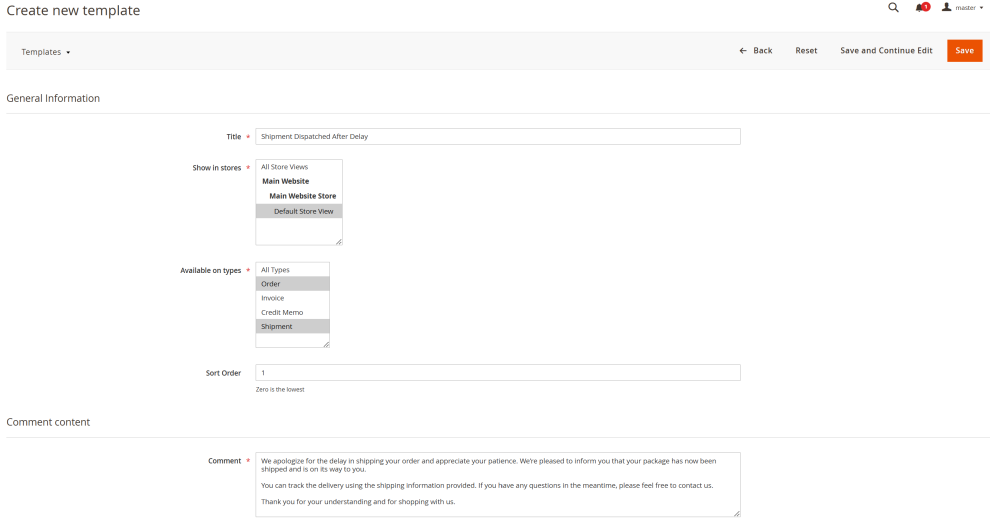Click the orange Save button
The image size is (1000, 526).
pyautogui.click(x=964, y=50)
